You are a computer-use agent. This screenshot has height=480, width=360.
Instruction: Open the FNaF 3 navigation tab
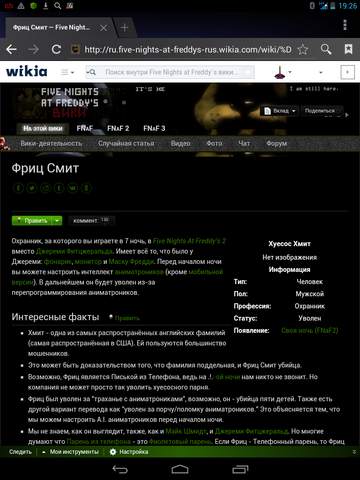154,128
